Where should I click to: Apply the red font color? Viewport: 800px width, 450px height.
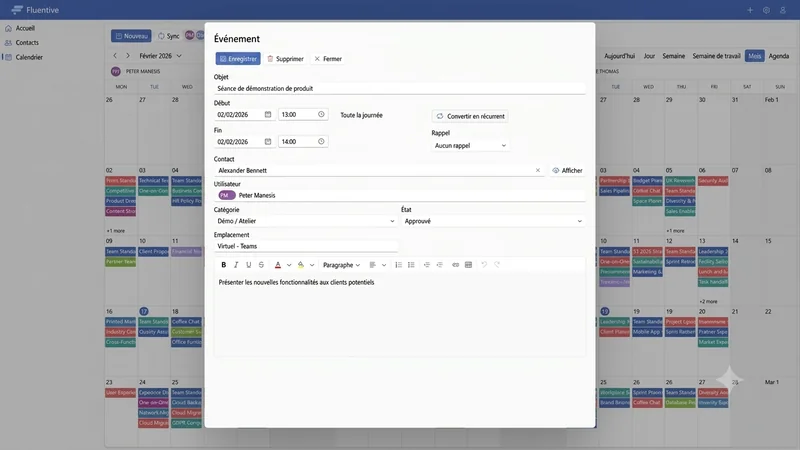pos(278,265)
